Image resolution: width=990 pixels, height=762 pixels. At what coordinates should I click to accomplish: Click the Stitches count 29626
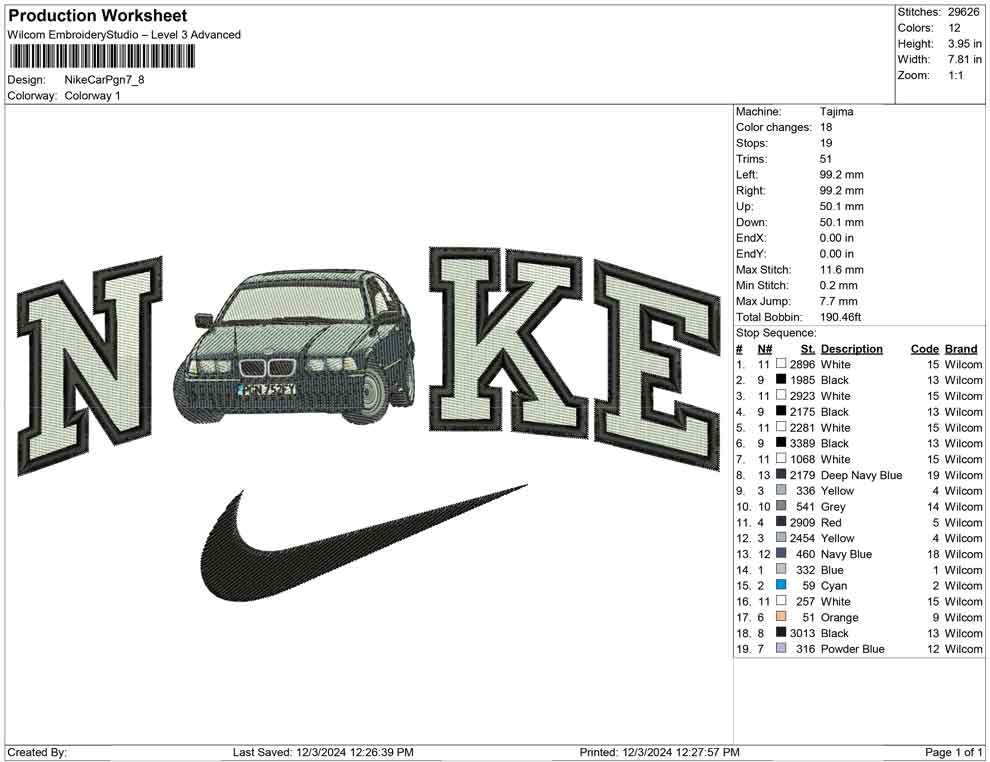click(963, 12)
